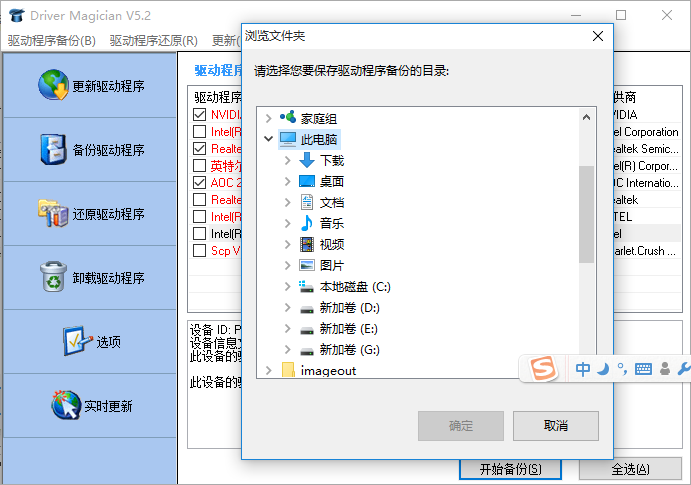
Task: Click the Sogou soft keyboard icon
Action: (x=643, y=369)
